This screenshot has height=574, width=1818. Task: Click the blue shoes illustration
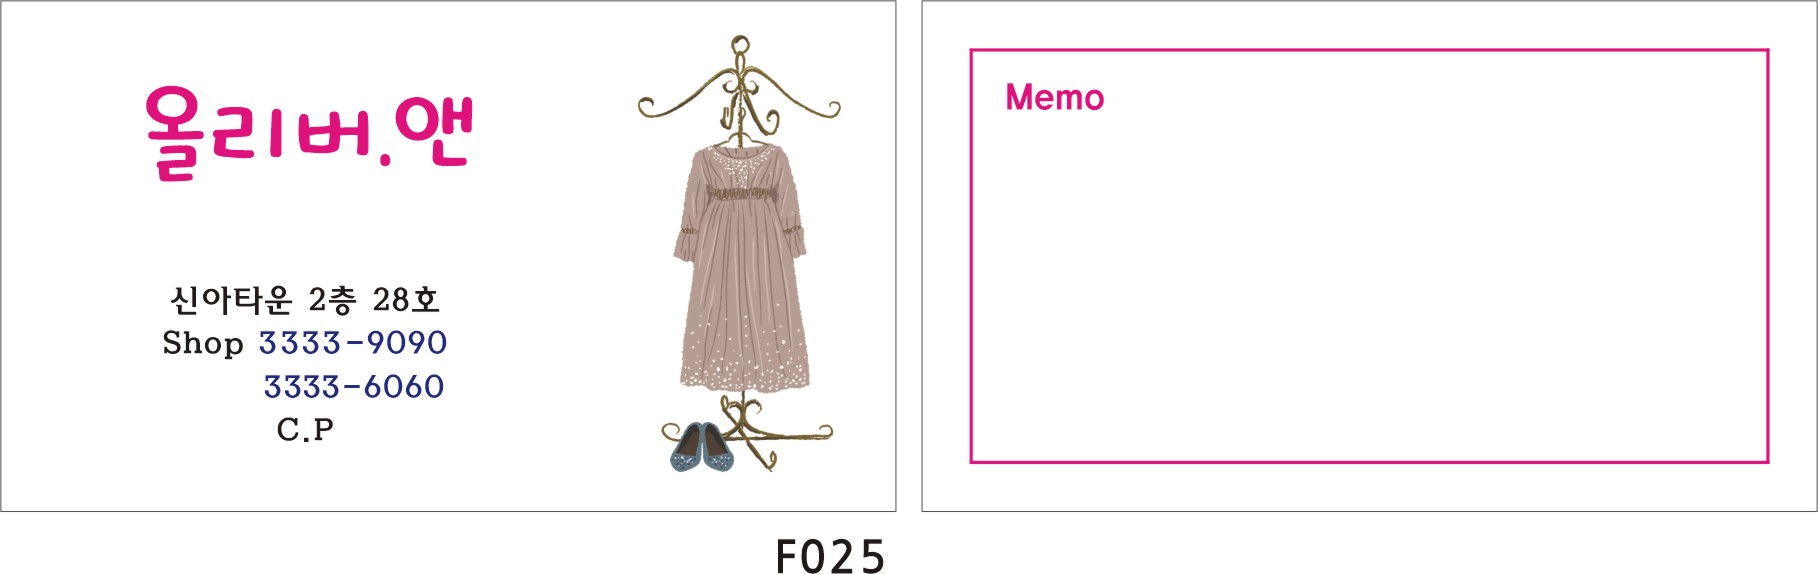pyautogui.click(x=701, y=448)
